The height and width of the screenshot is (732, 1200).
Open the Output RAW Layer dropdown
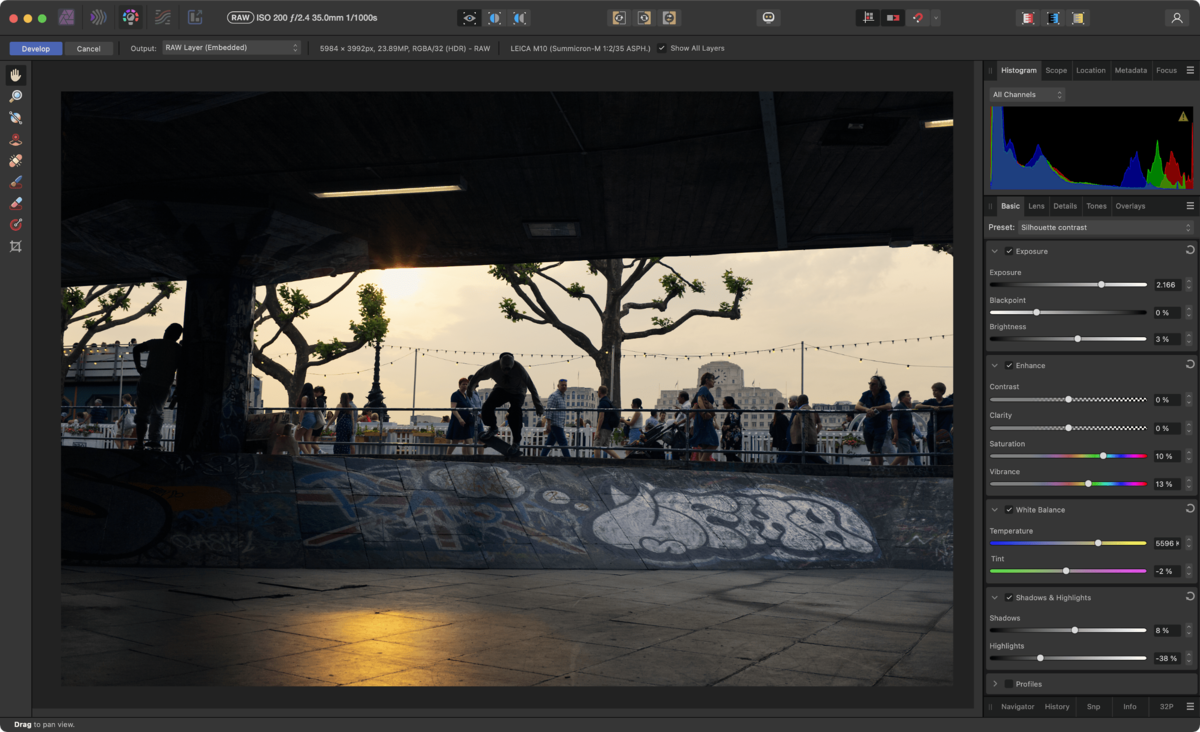(x=231, y=48)
